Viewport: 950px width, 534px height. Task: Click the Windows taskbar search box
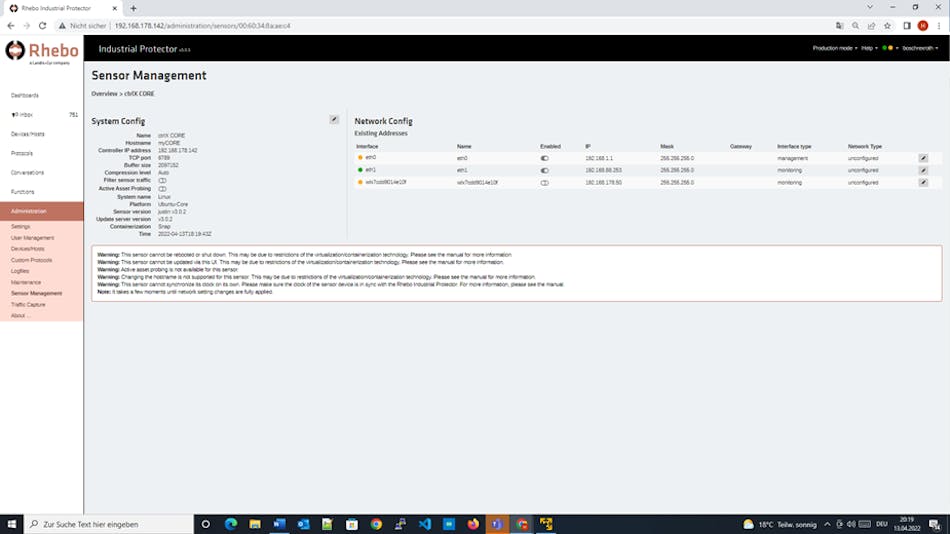pos(108,524)
